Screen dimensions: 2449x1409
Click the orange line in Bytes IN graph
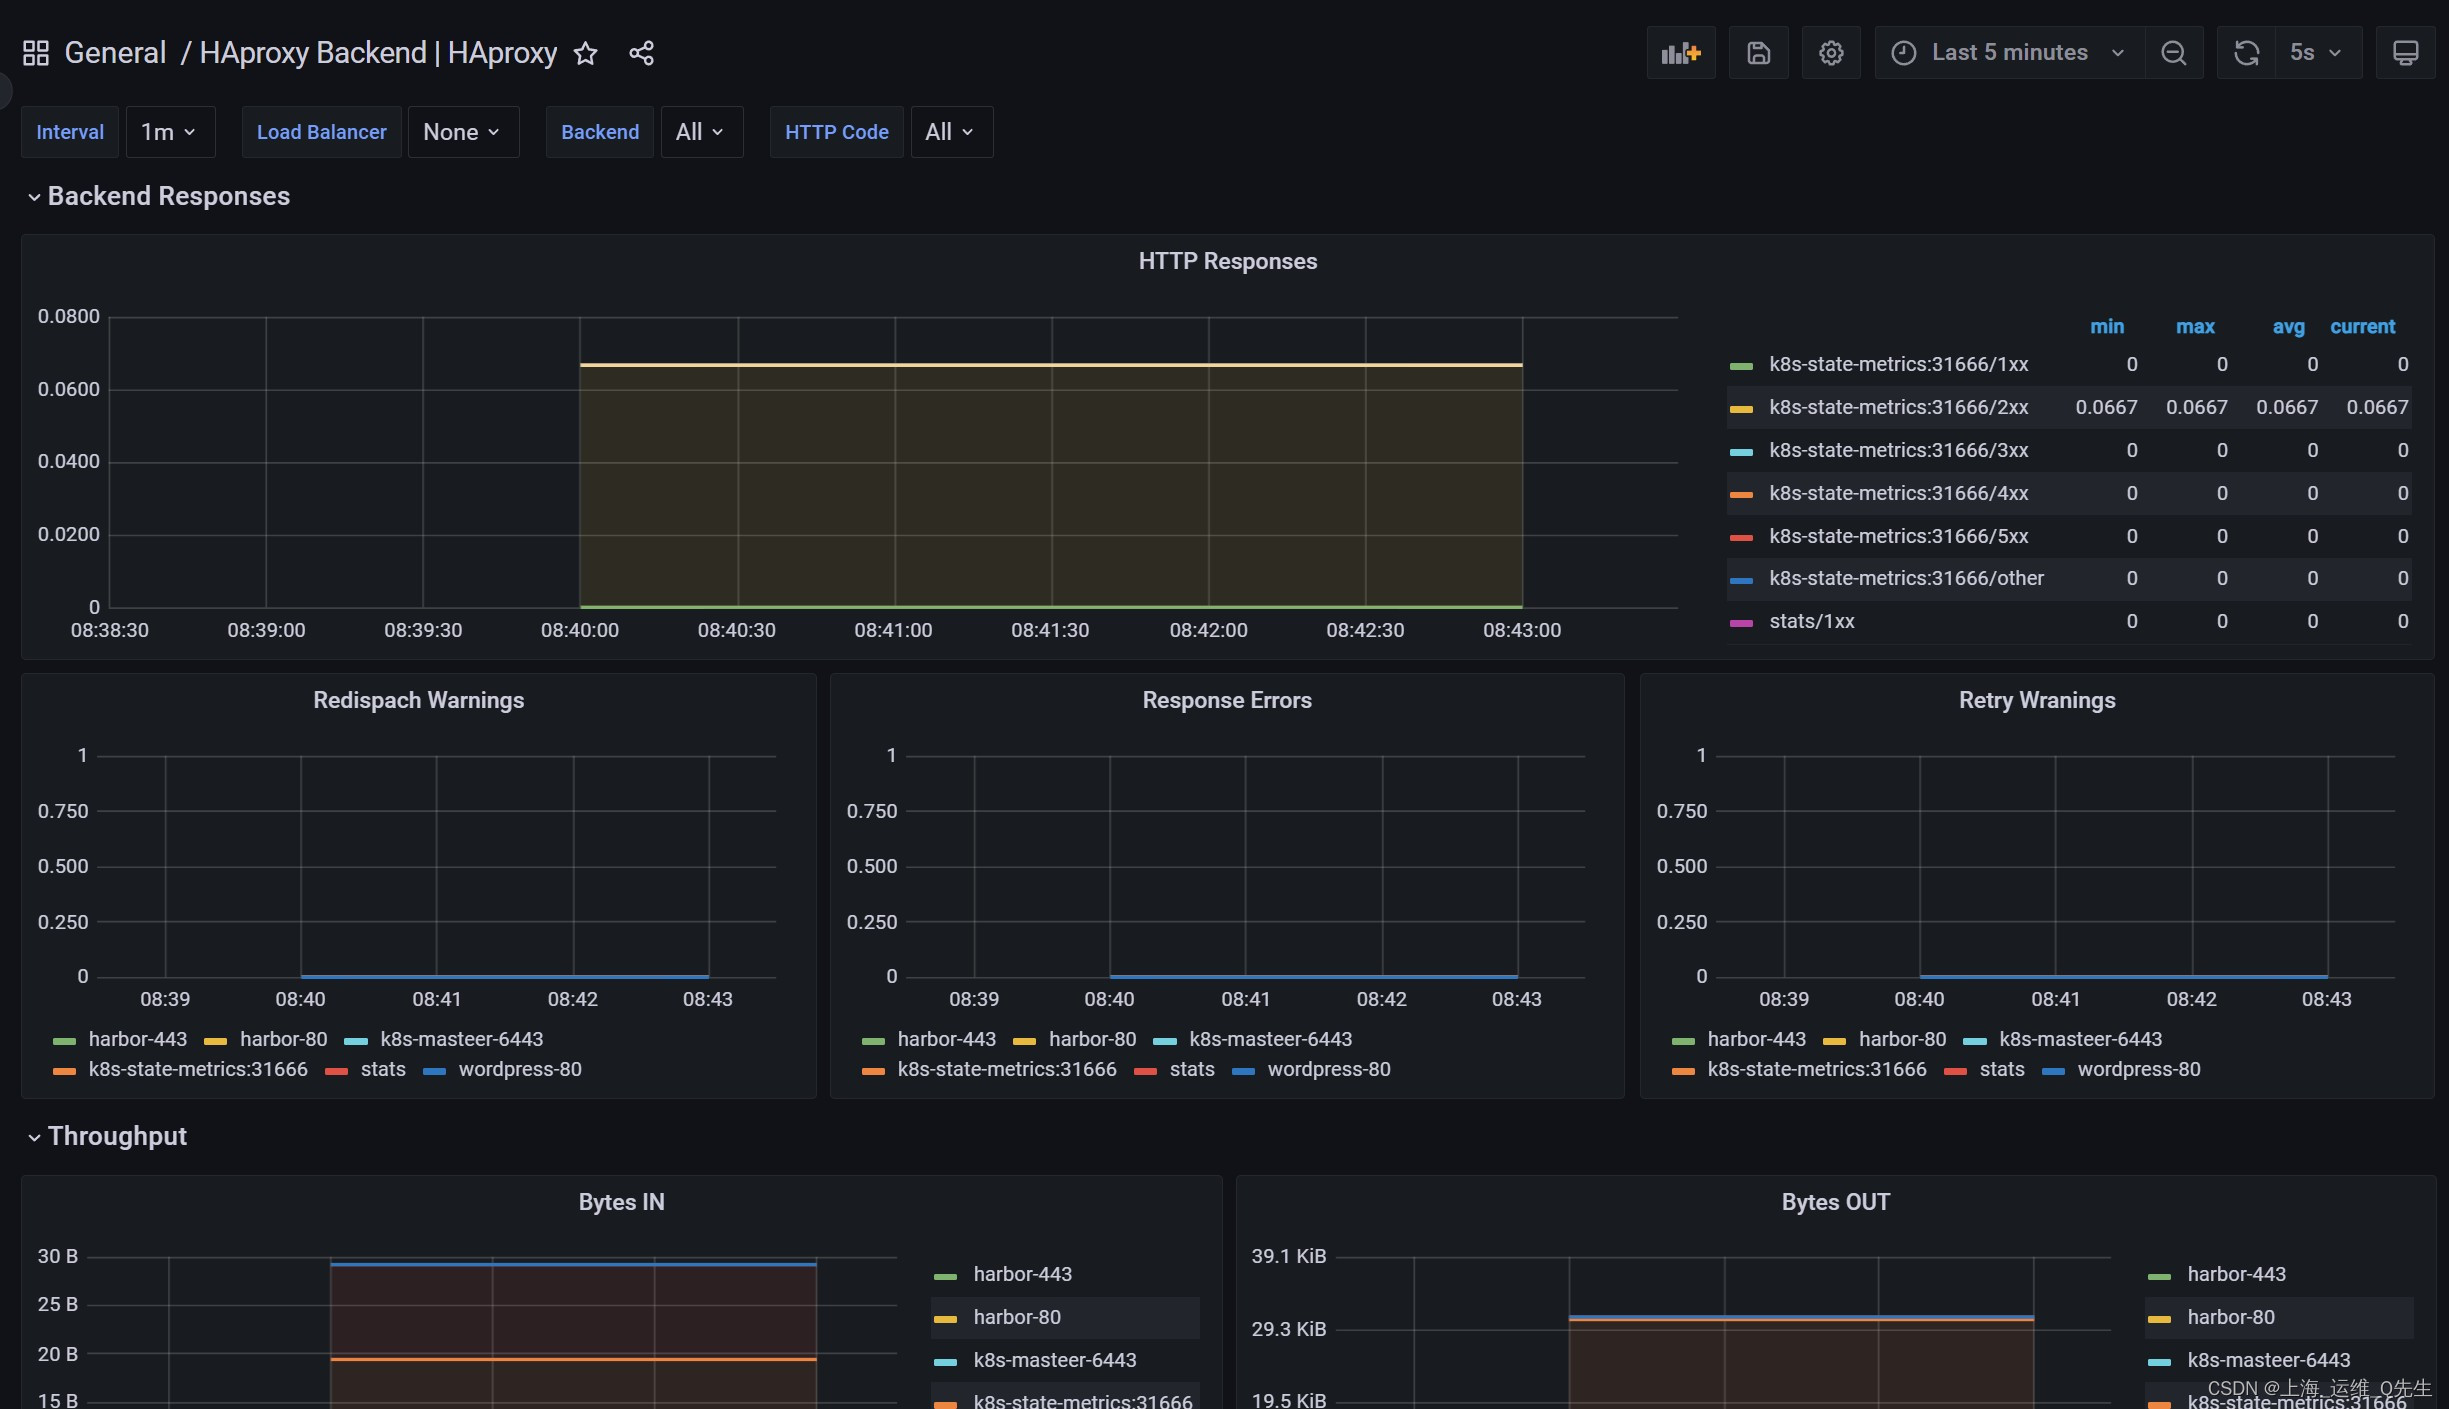click(x=573, y=1359)
